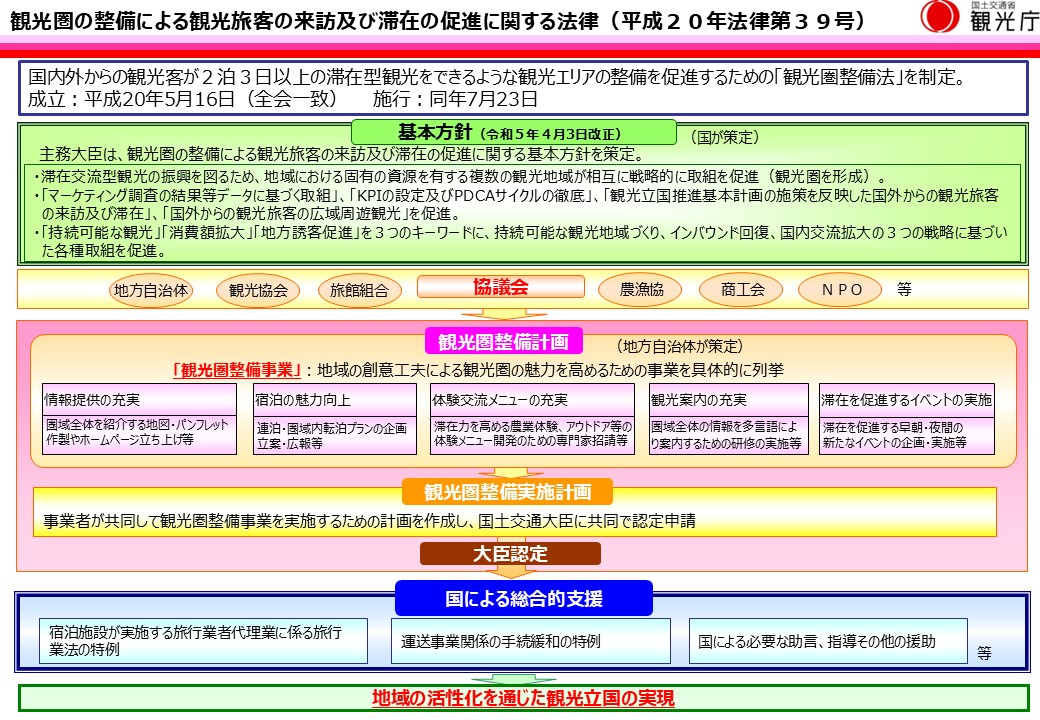Select the NPO oval
This screenshot has height=720, width=1040.
click(840, 290)
